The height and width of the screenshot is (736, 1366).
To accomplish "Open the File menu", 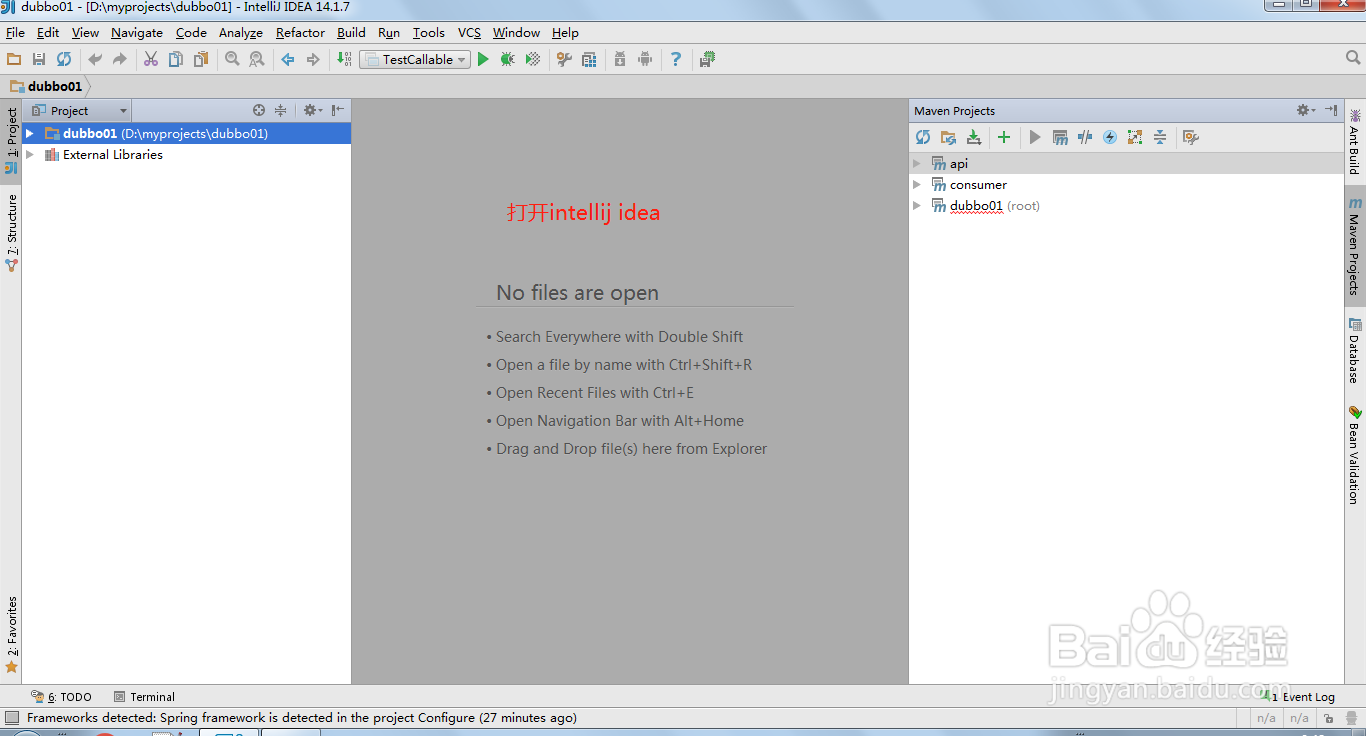I will click(15, 32).
